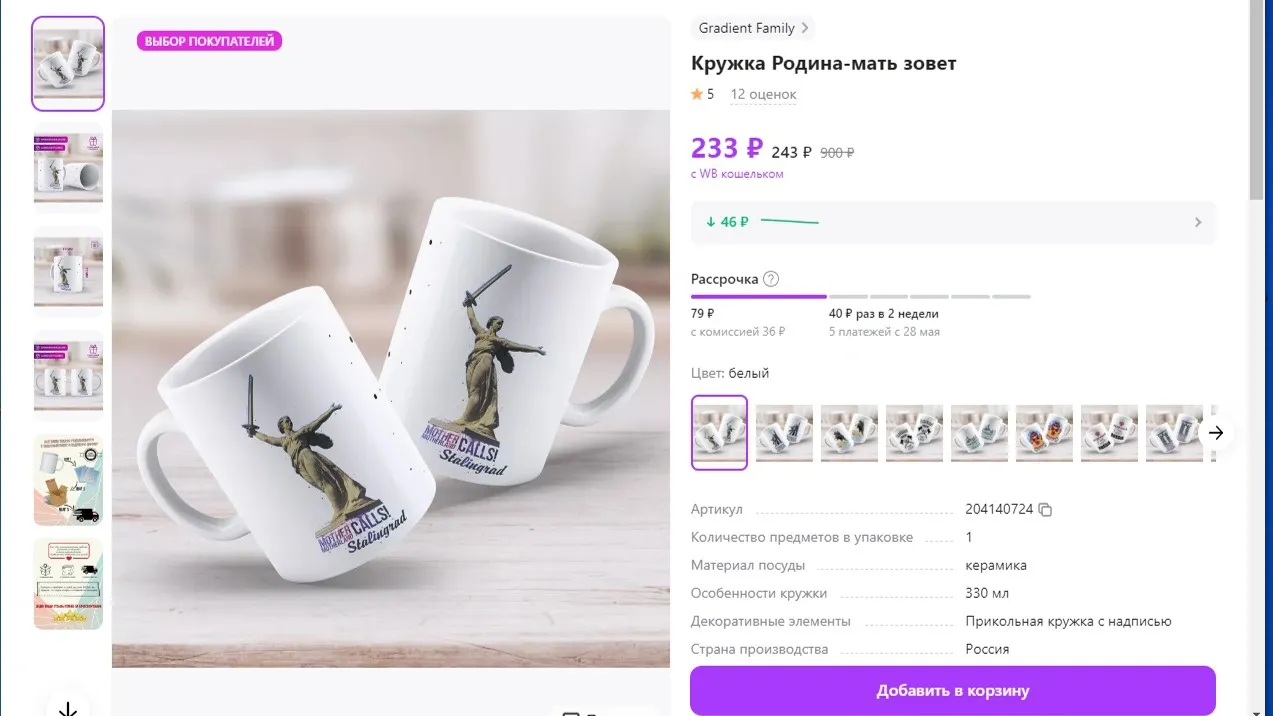Viewport: 1273px width, 716px height.
Task: Select the third product photo thumbnail
Action: tap(68, 271)
